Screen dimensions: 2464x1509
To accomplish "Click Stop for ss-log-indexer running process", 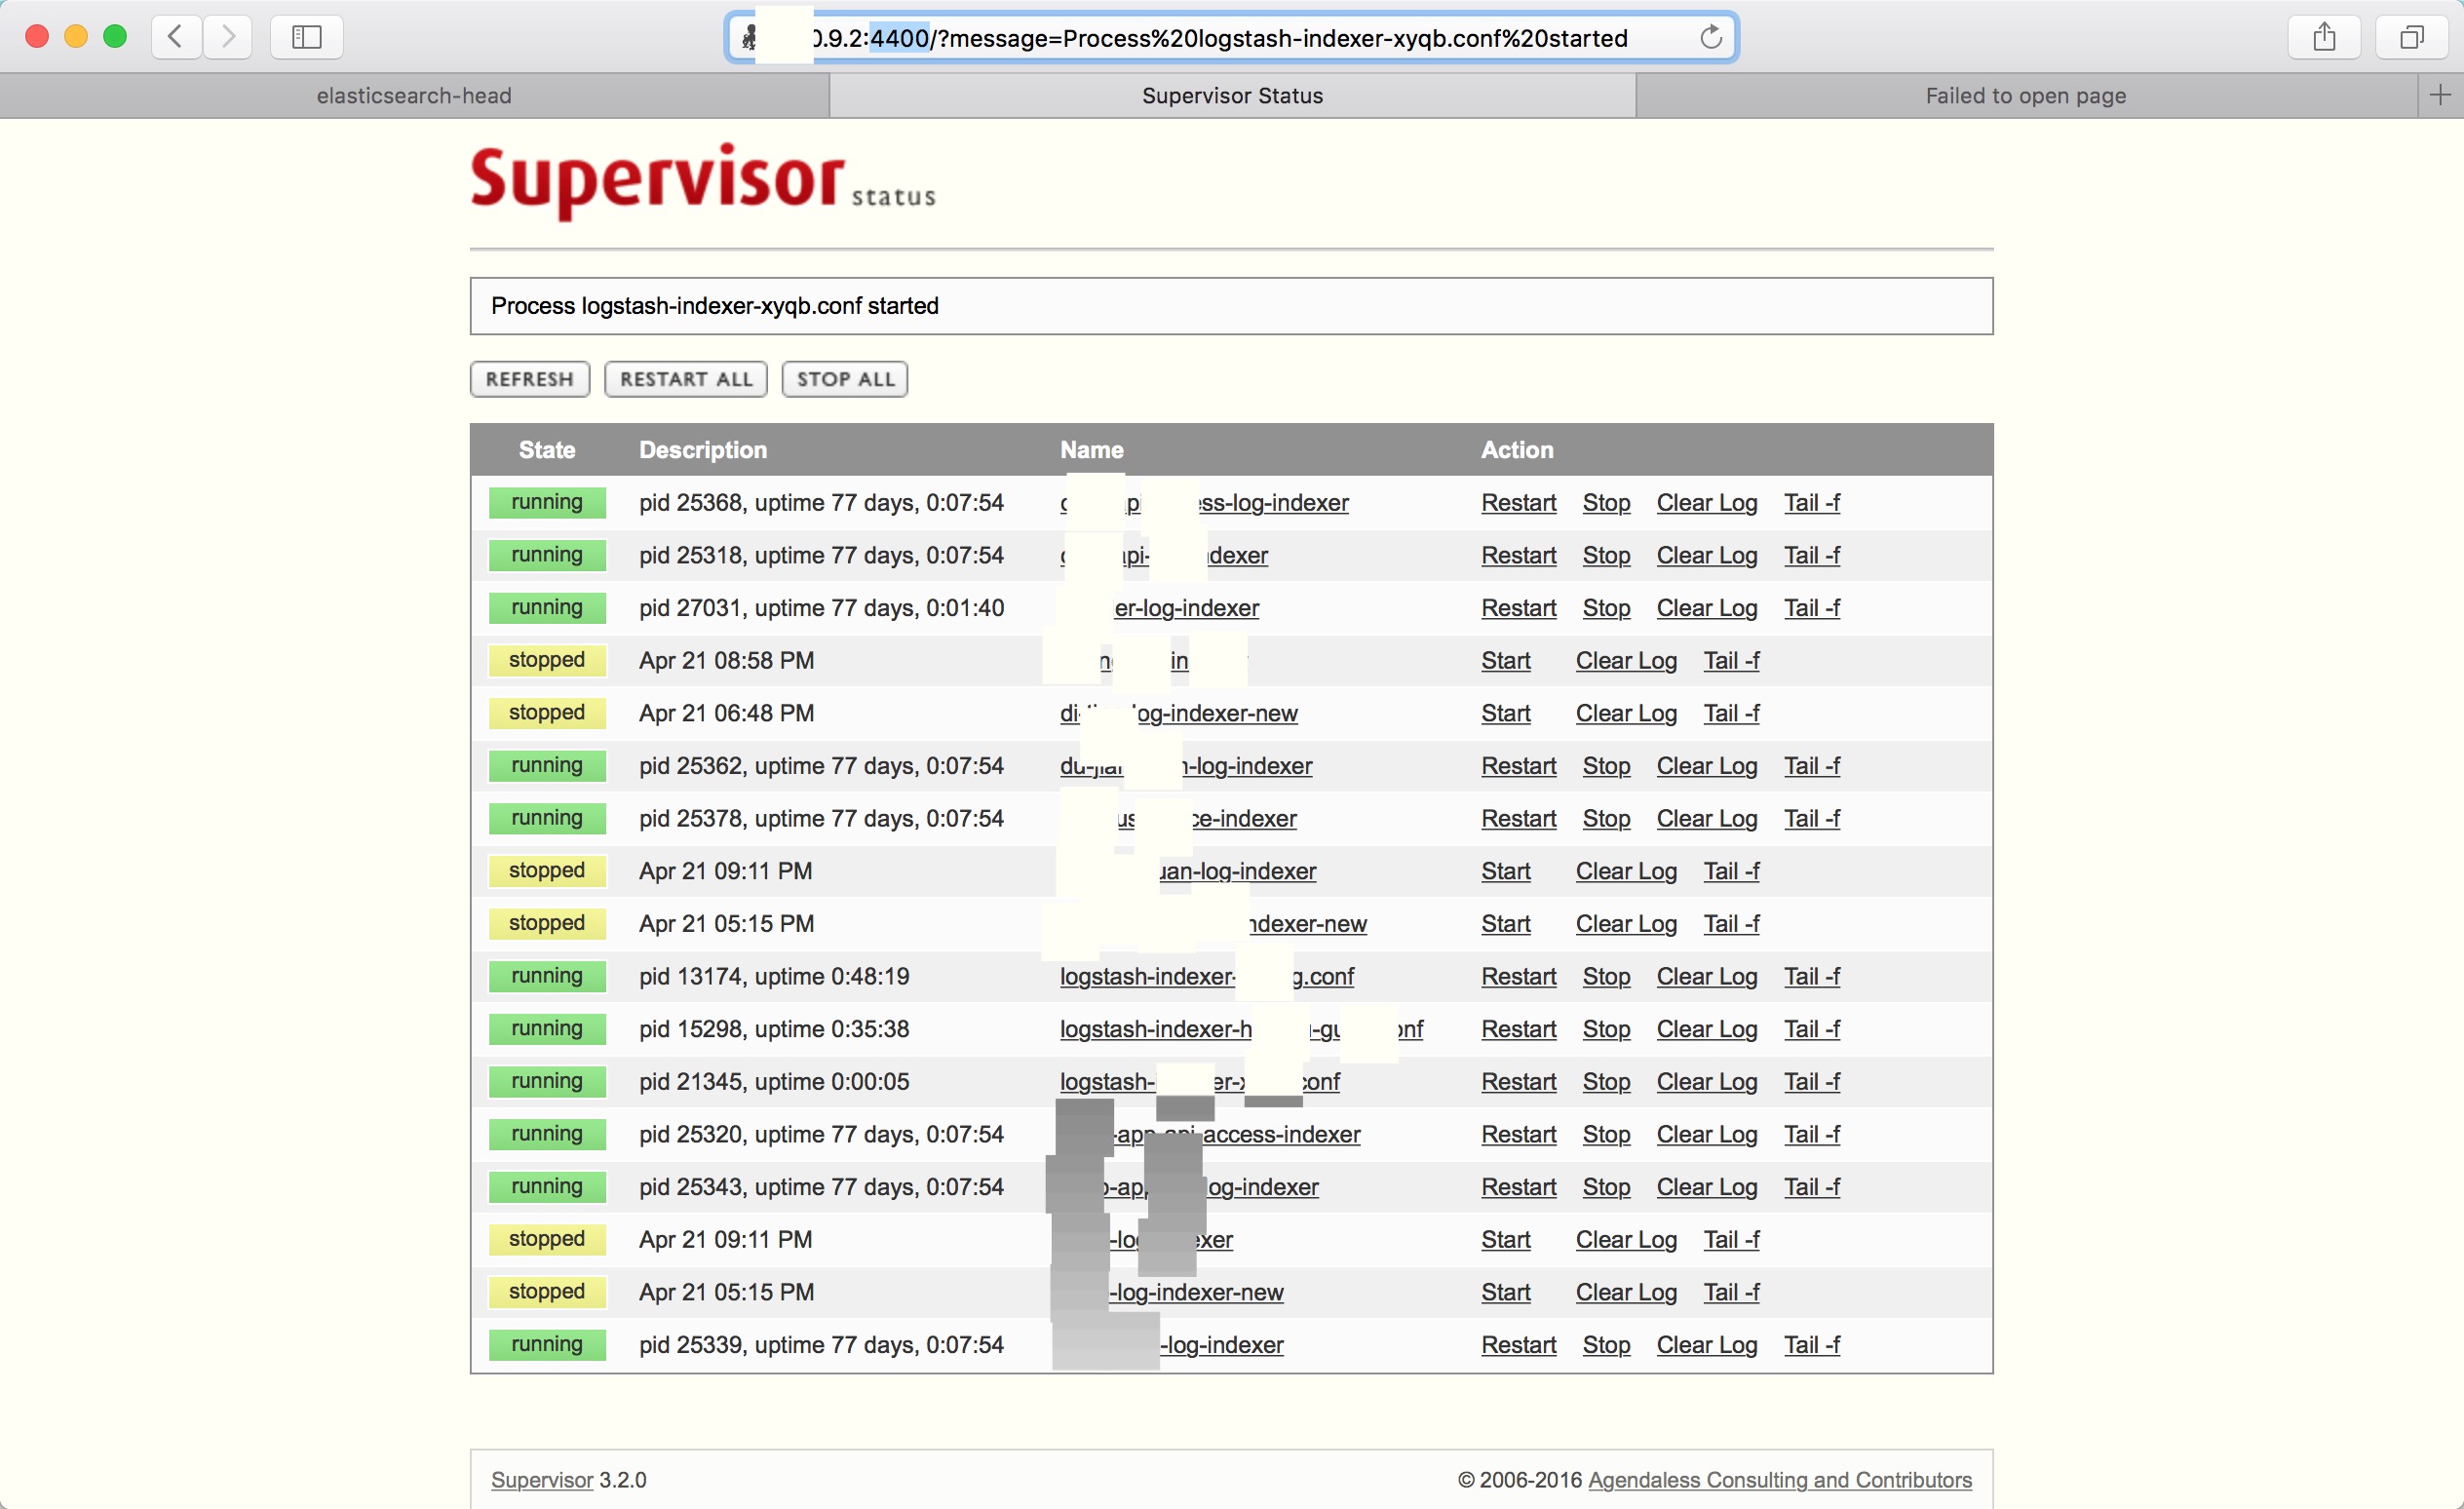I will pos(1603,504).
